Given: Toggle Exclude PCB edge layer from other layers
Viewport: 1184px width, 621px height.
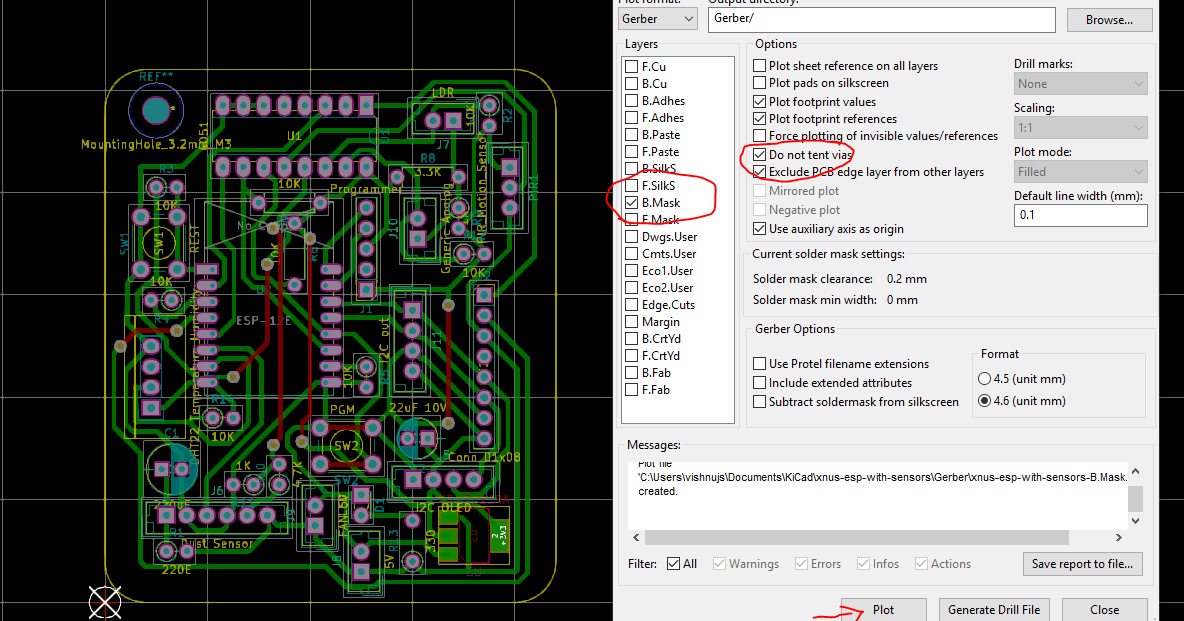Looking at the screenshot, I should (759, 171).
